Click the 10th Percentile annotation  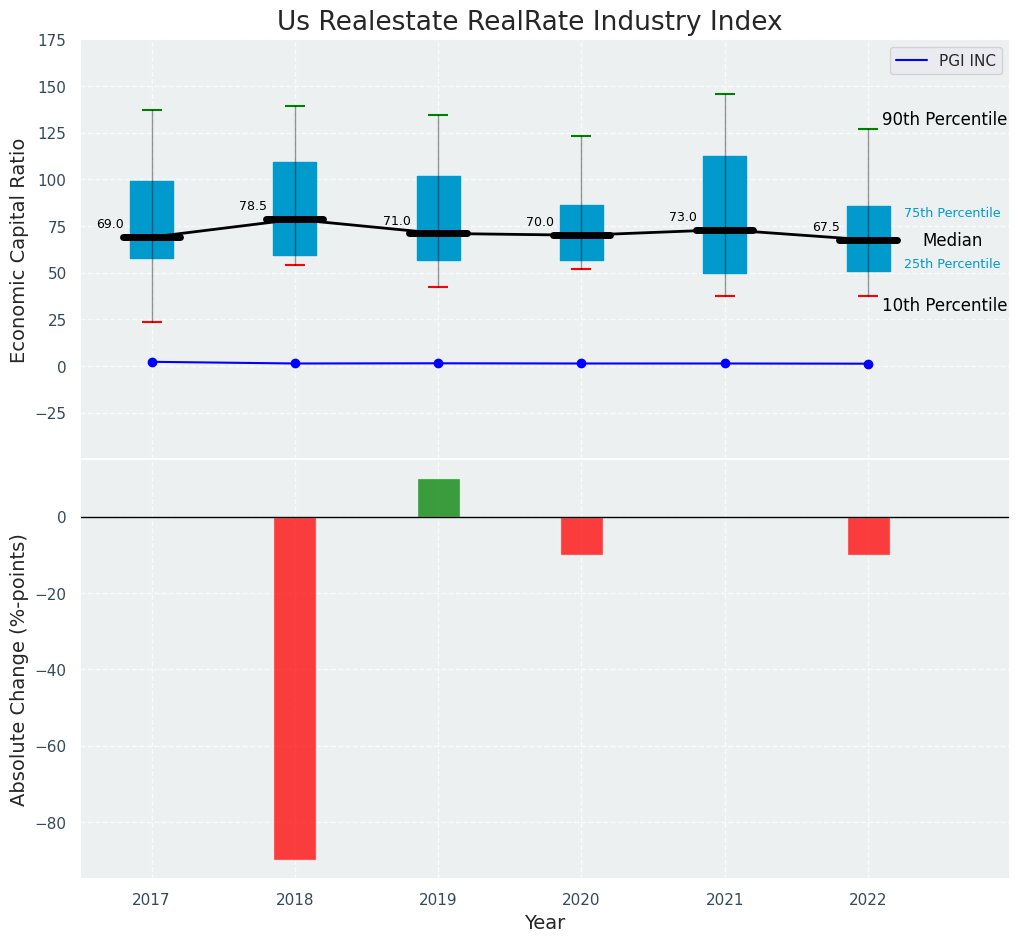[x=944, y=305]
